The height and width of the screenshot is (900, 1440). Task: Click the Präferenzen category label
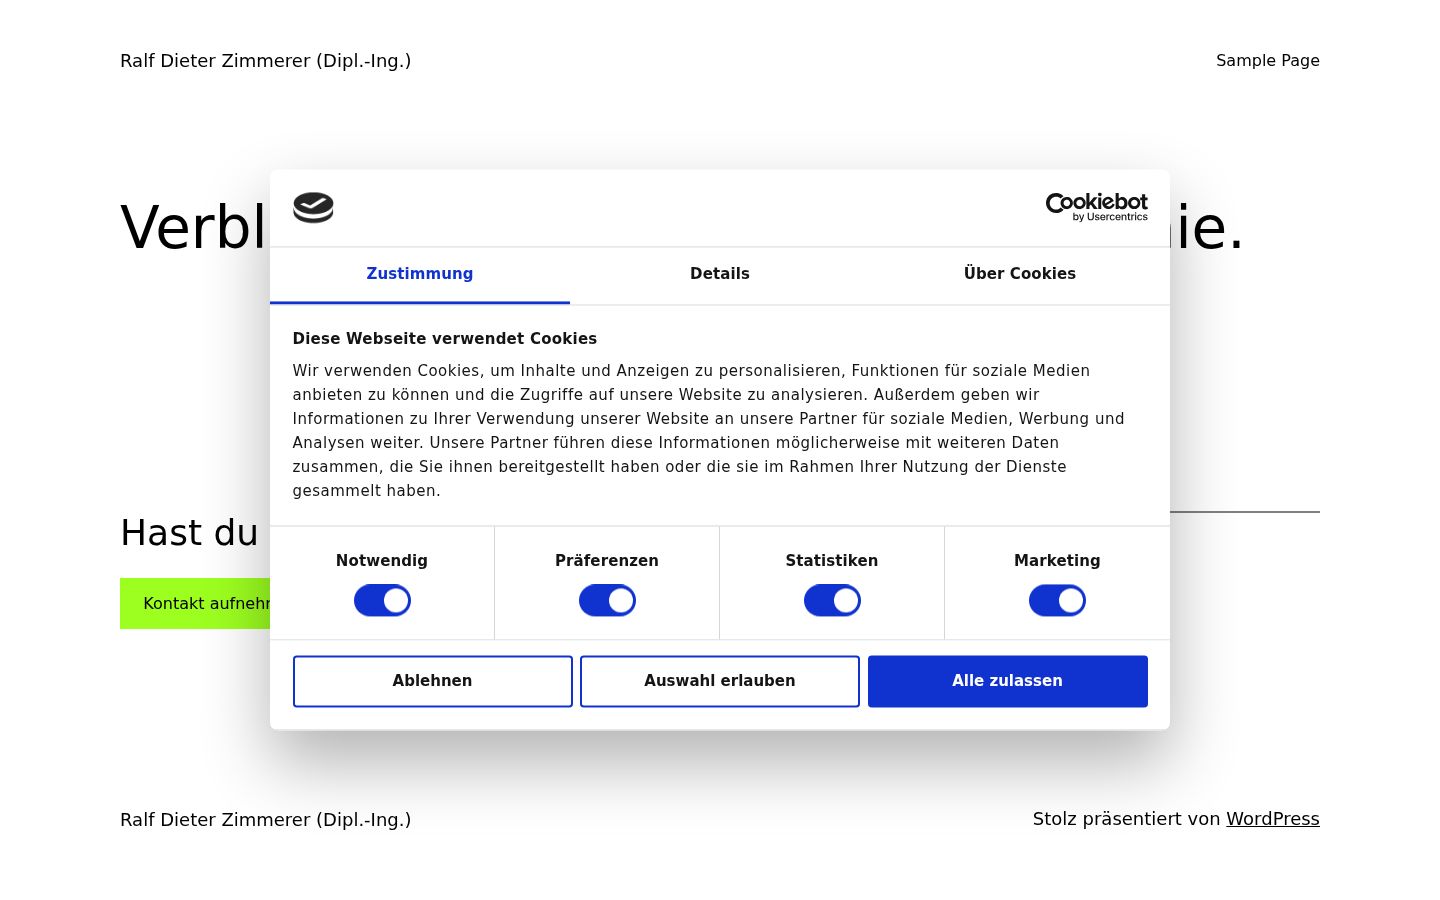(607, 561)
